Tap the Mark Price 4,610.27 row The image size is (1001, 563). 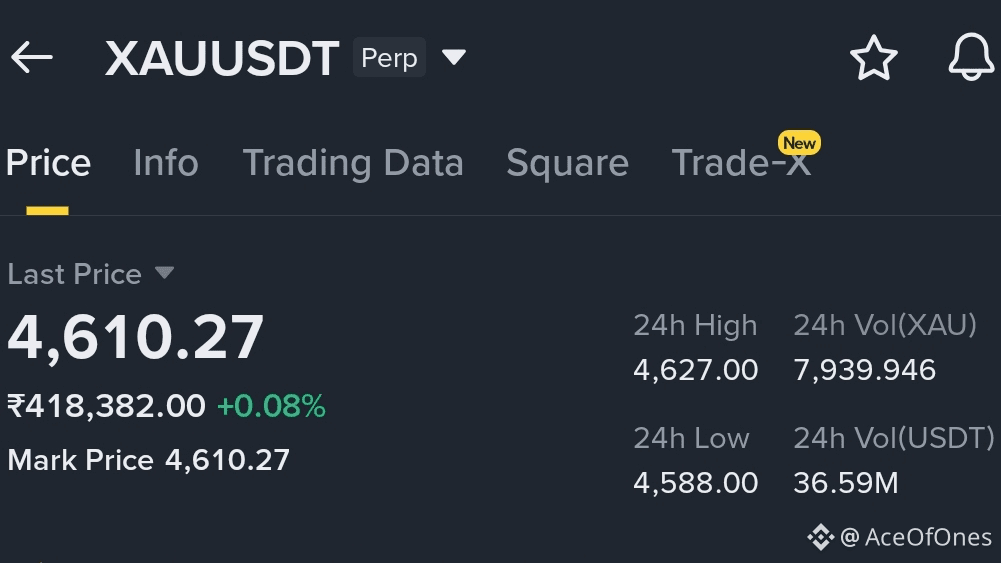click(148, 460)
